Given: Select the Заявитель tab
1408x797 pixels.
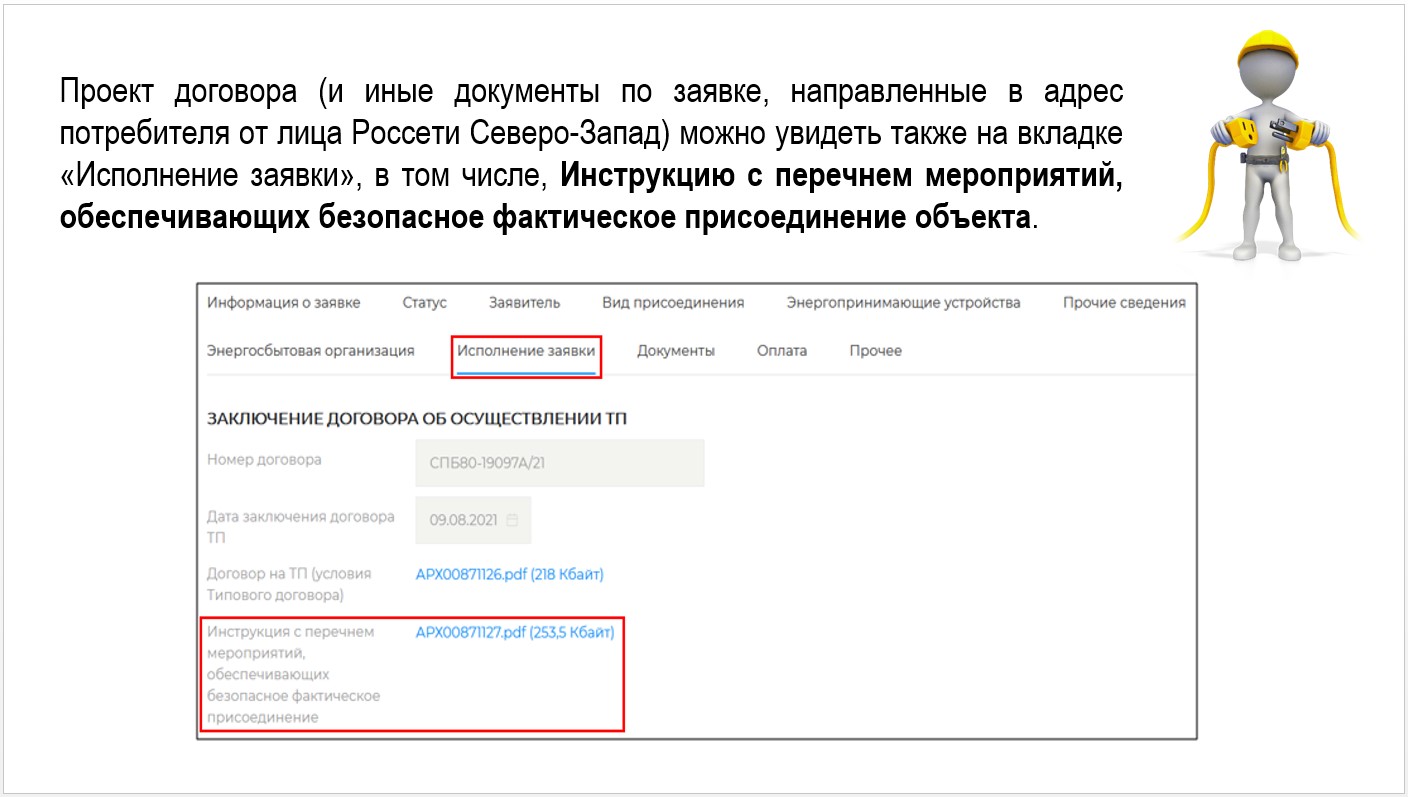Looking at the screenshot, I should tap(524, 303).
